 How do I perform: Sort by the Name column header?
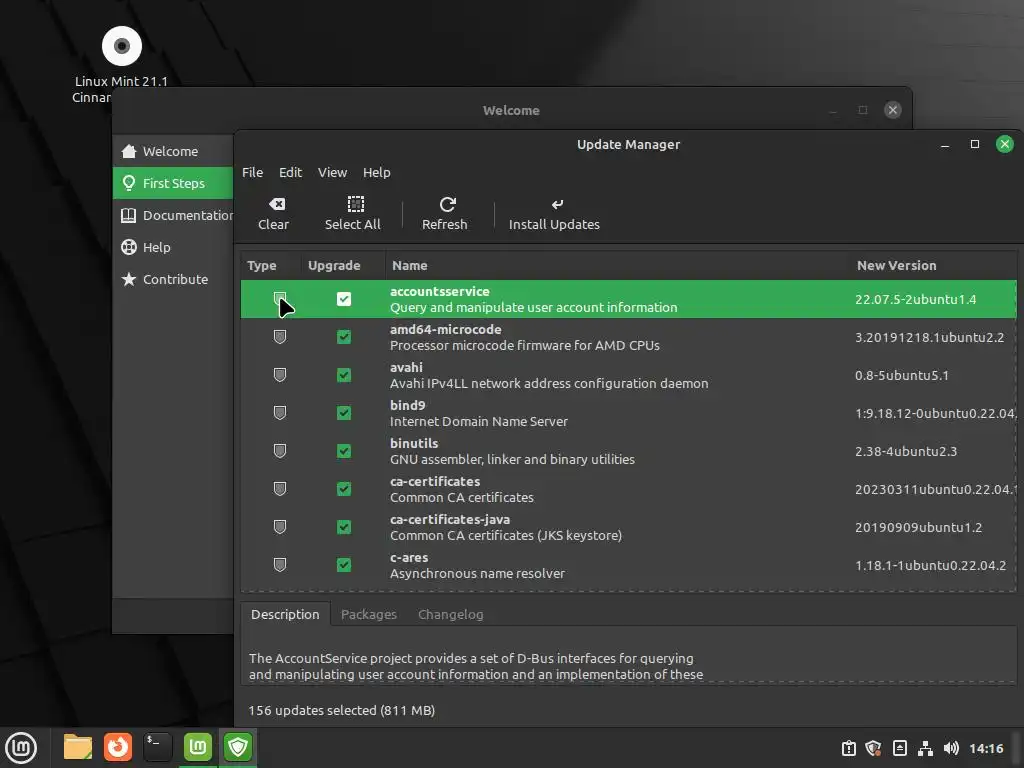click(618, 266)
